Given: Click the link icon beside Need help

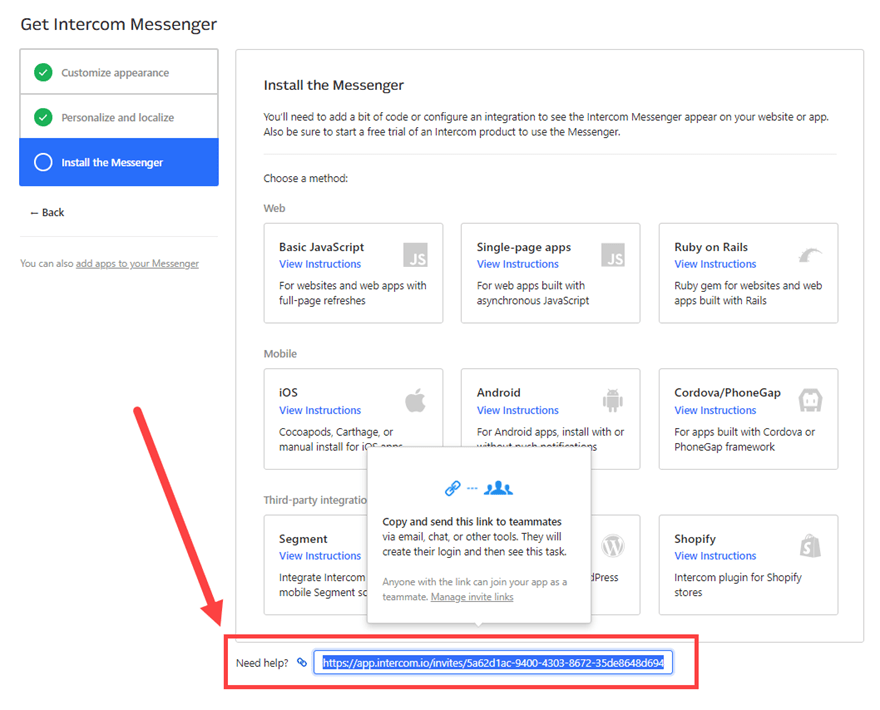Looking at the screenshot, I should (x=302, y=662).
